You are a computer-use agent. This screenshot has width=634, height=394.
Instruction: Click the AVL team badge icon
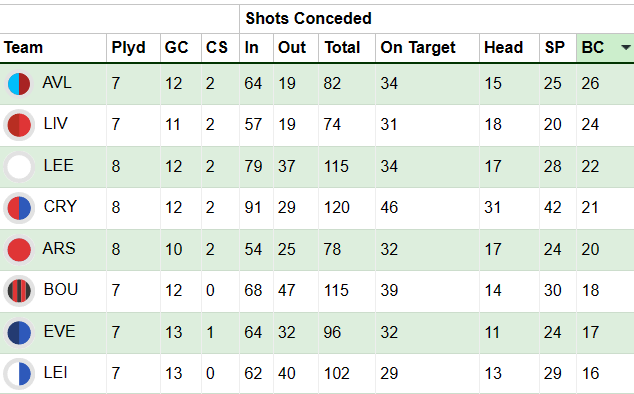tap(19, 84)
